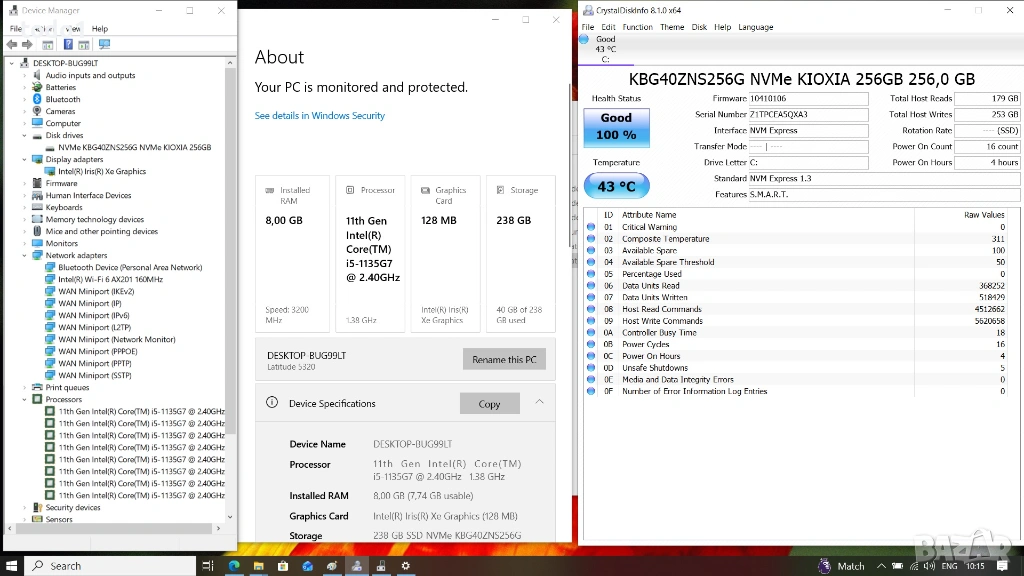The width and height of the screenshot is (1024, 576).
Task: Click the blue Help icon in Device Manager toolbar
Action: pos(68,45)
